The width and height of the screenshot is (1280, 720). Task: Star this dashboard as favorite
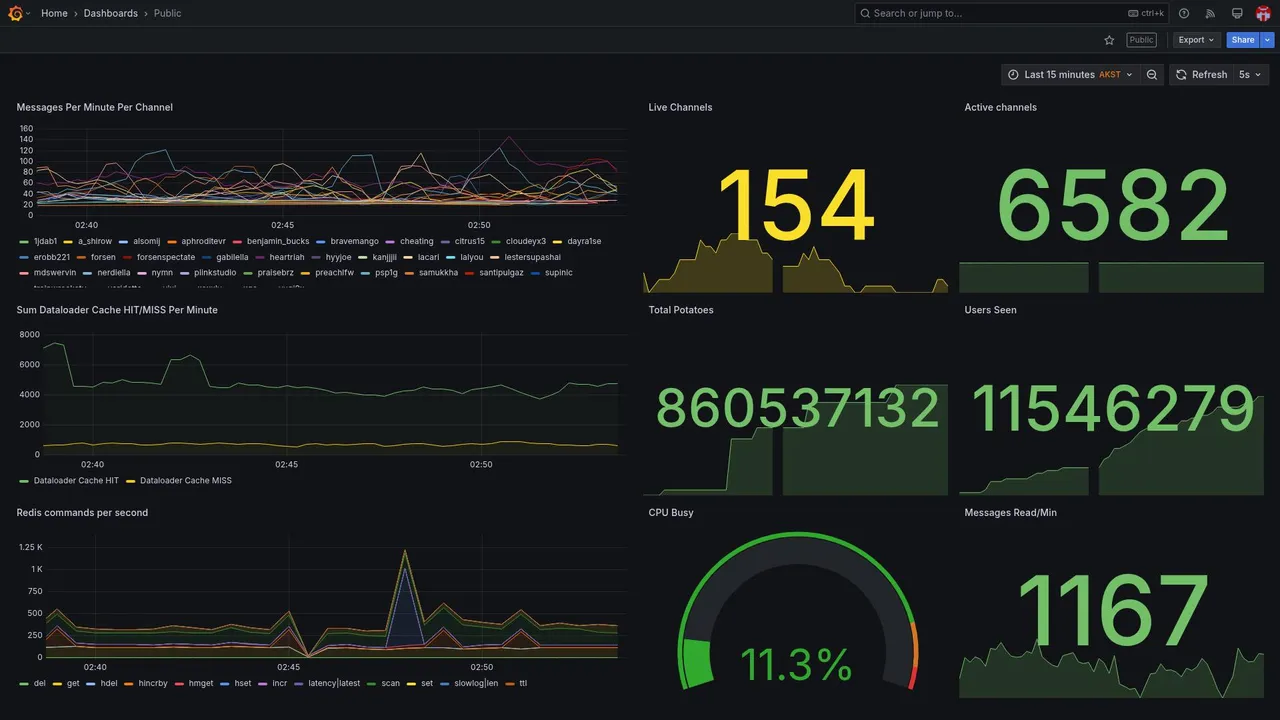(x=1109, y=40)
